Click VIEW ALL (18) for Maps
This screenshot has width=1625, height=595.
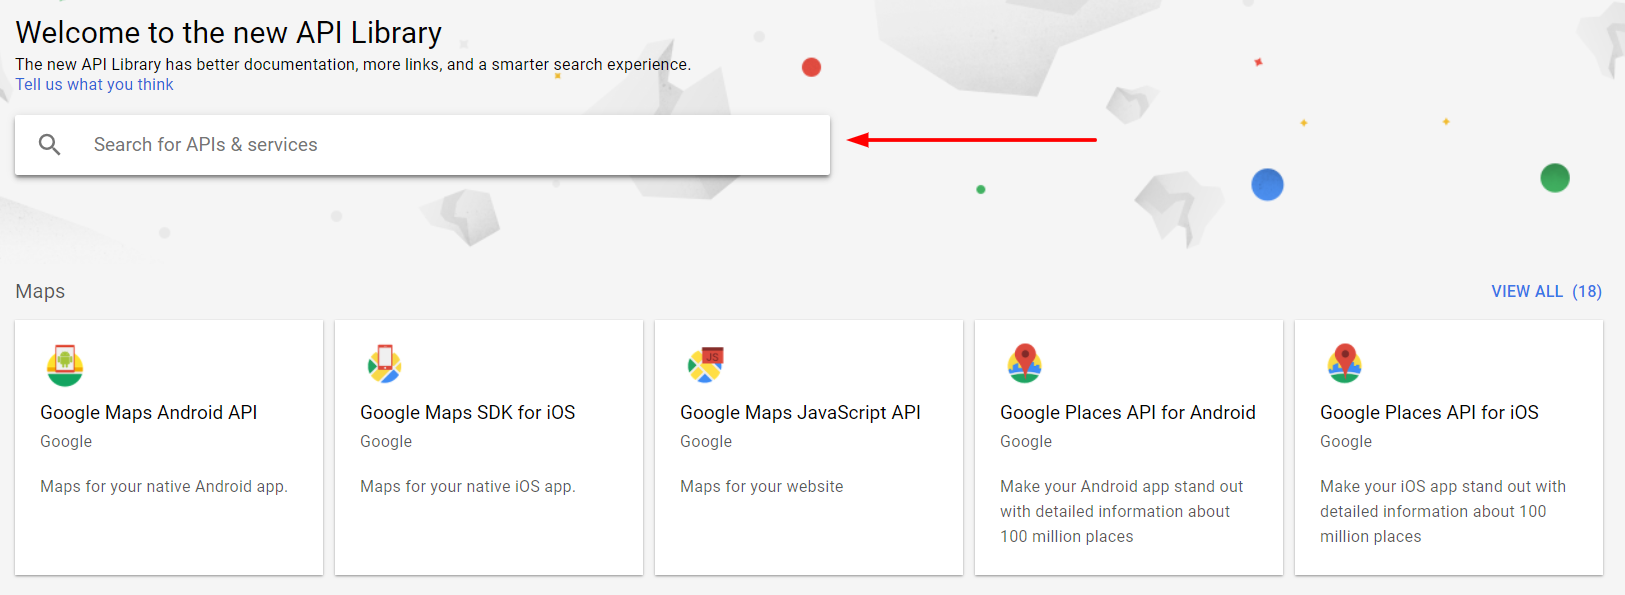click(x=1546, y=291)
